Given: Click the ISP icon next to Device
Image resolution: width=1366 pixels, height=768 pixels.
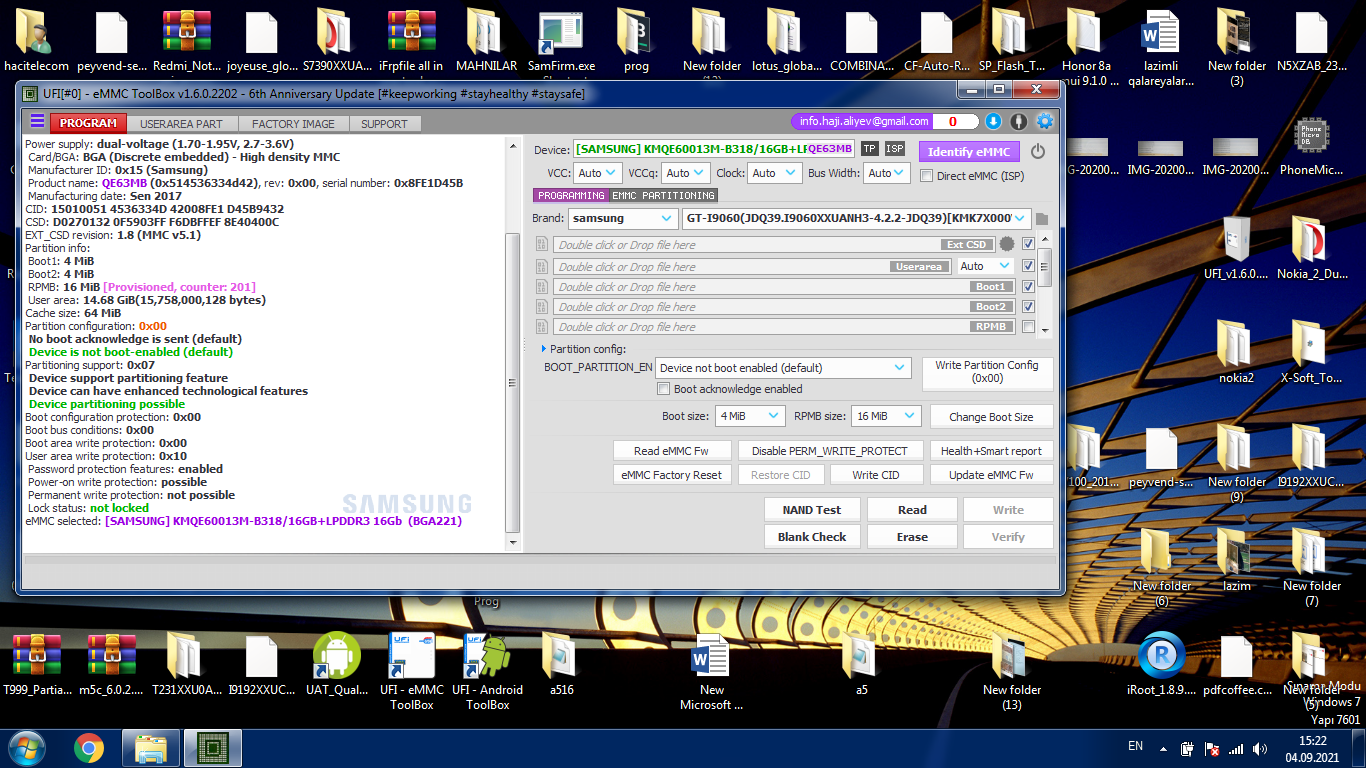Looking at the screenshot, I should point(895,149).
